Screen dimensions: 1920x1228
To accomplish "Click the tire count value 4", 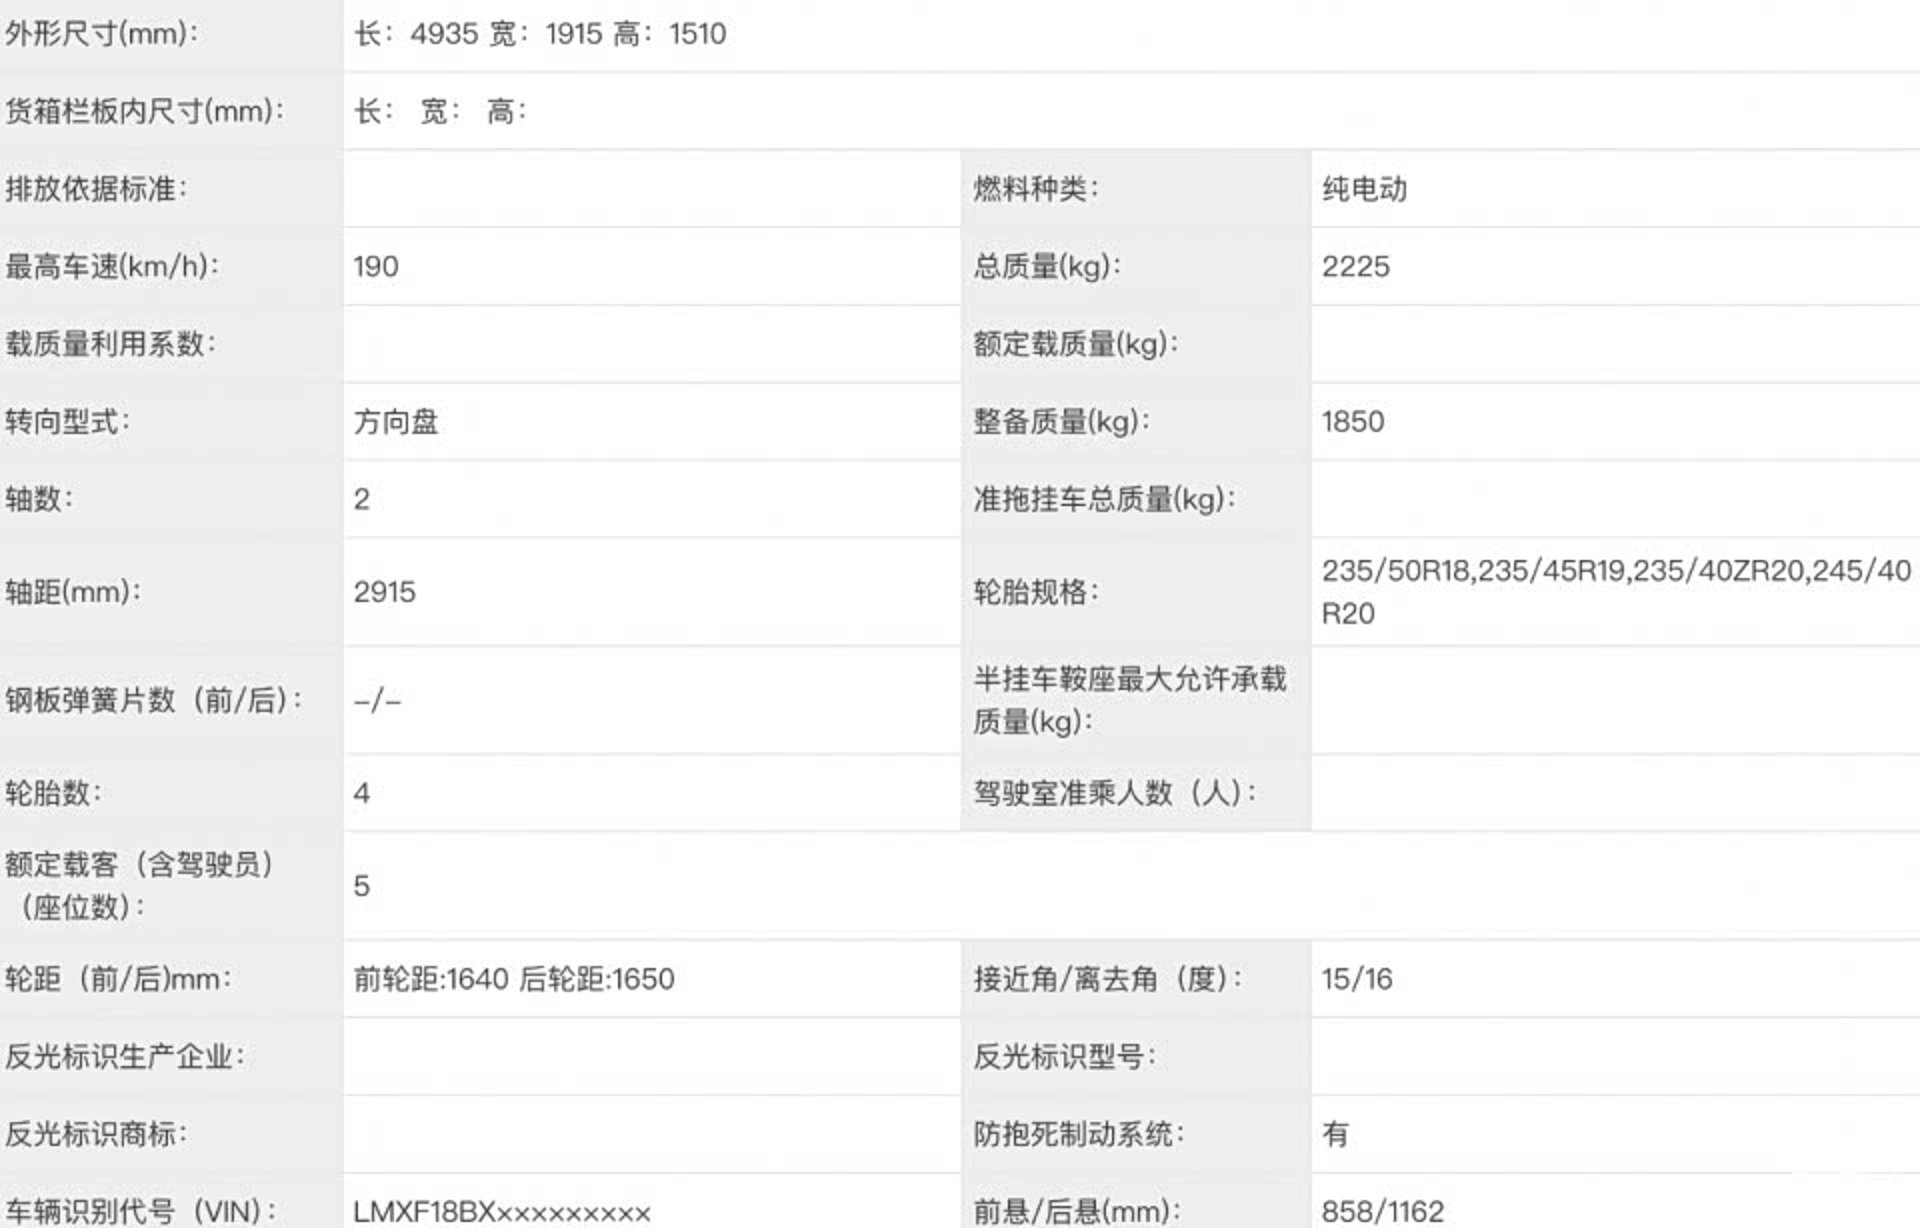I will coord(362,794).
